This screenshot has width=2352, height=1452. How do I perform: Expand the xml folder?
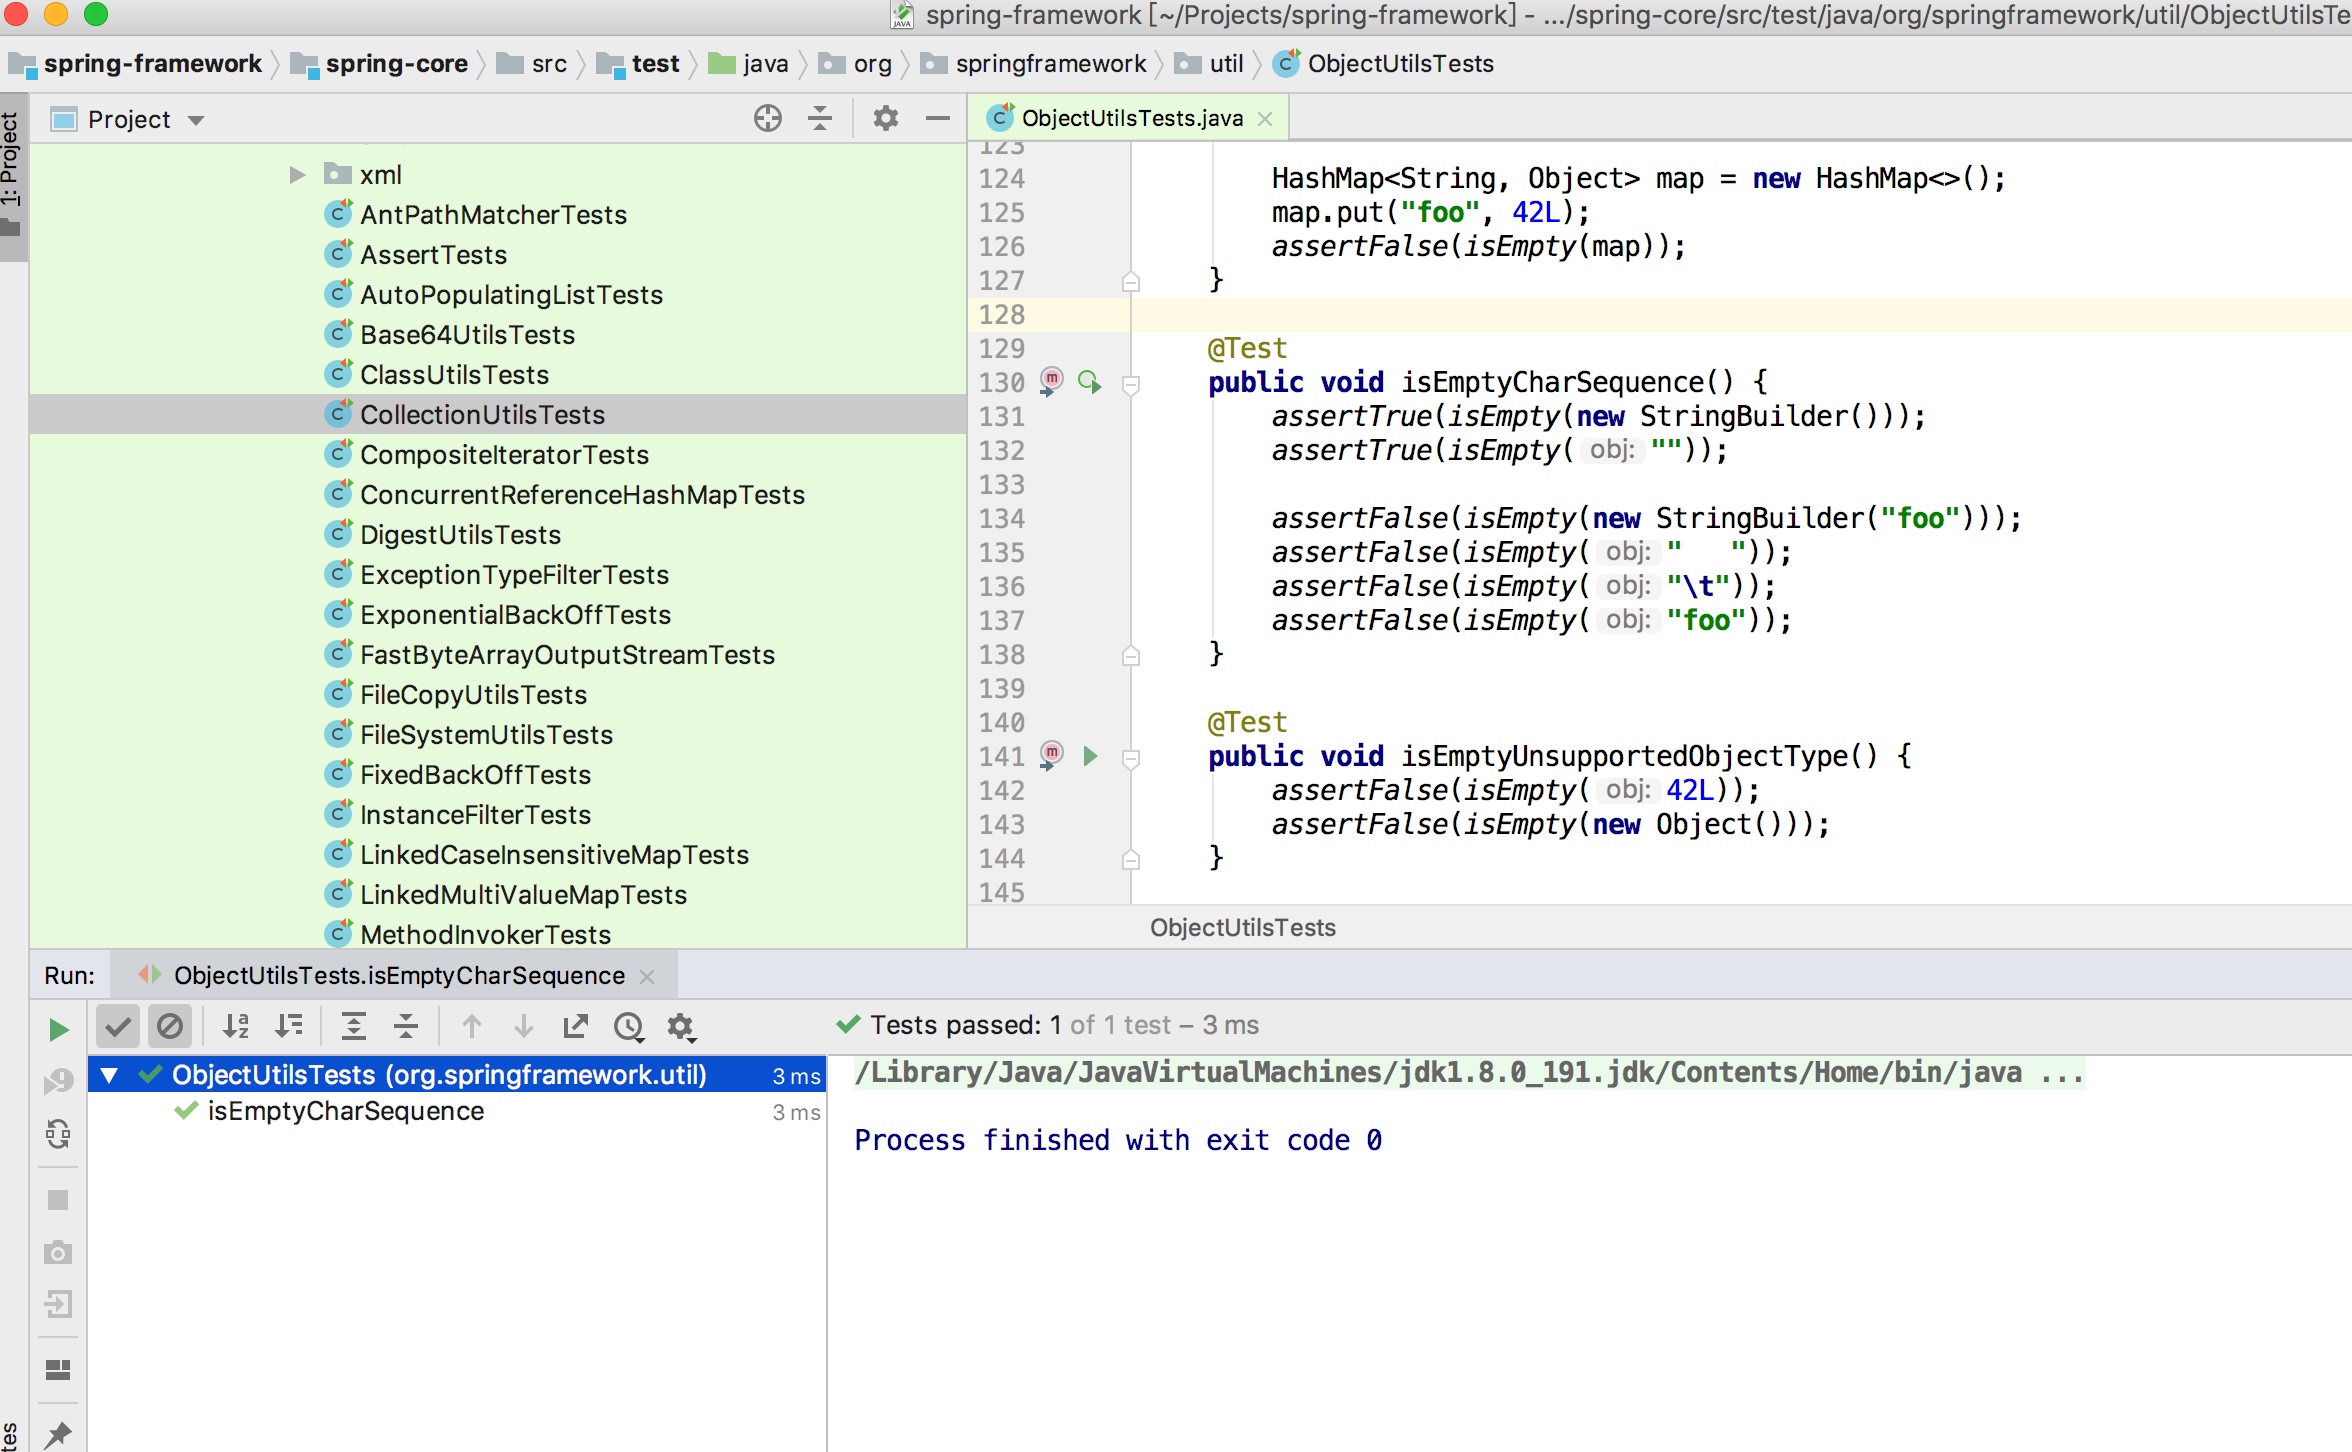point(297,175)
